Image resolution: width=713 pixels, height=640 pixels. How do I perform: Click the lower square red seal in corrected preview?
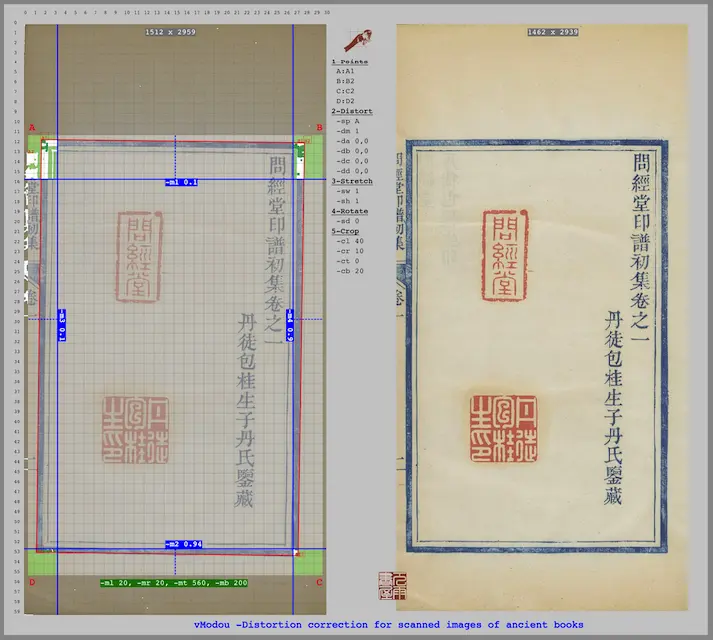coord(503,429)
